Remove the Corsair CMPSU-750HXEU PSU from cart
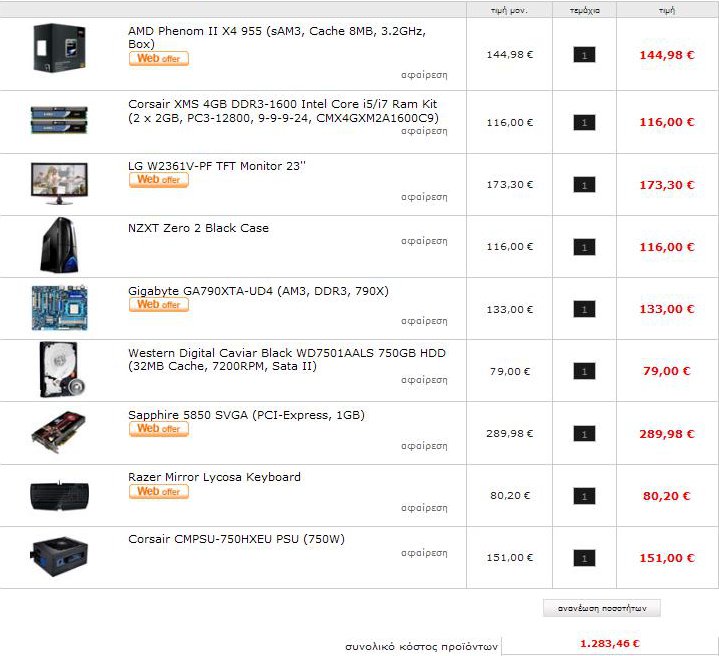Screen dimensions: 719x656 (x=424, y=553)
